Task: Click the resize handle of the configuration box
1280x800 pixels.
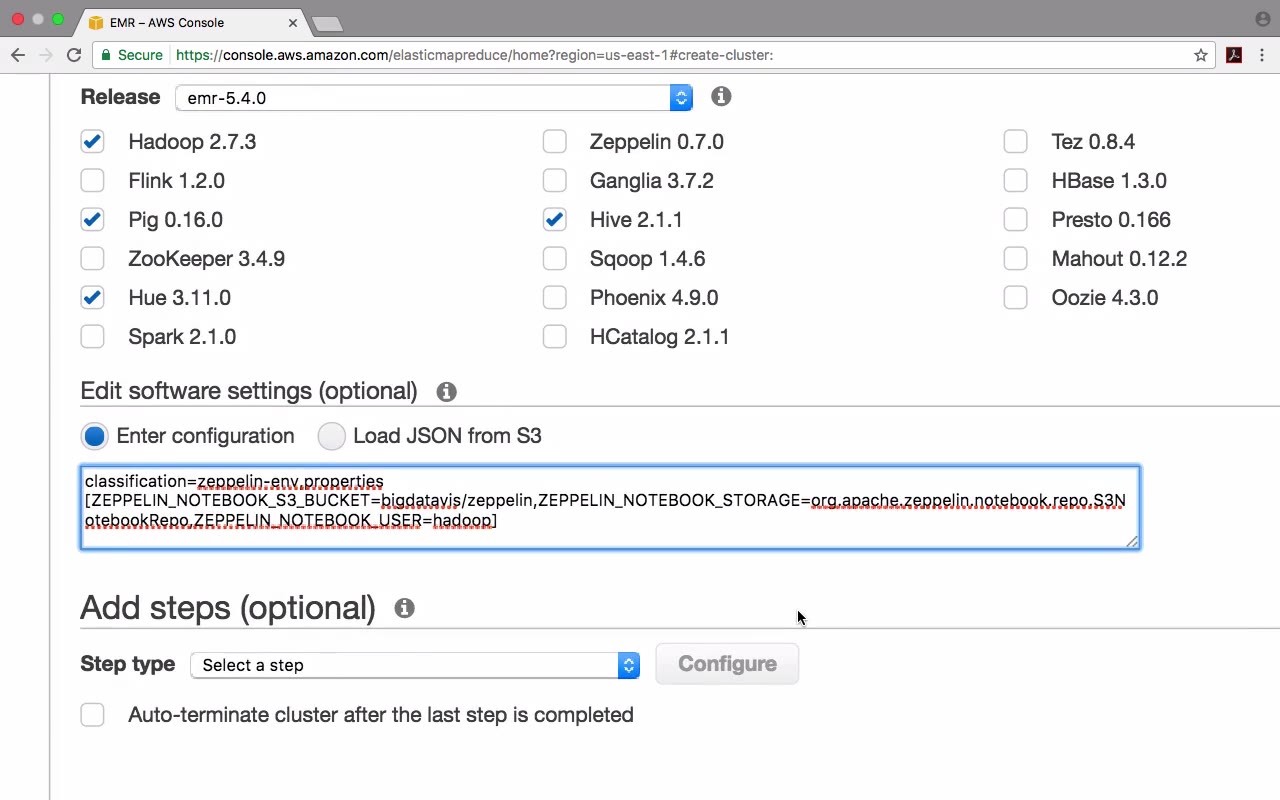Action: [1131, 541]
